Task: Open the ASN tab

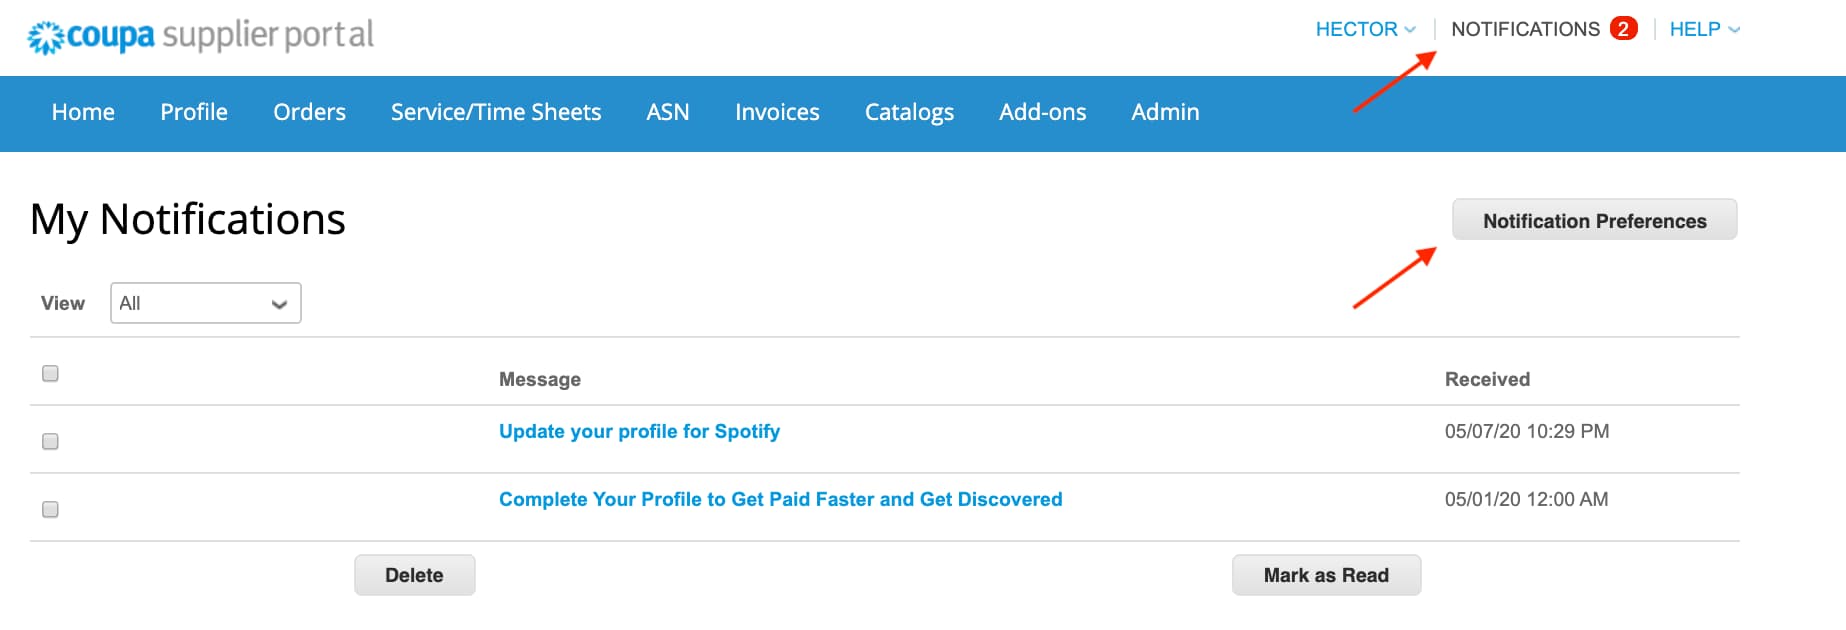Action: coord(668,112)
